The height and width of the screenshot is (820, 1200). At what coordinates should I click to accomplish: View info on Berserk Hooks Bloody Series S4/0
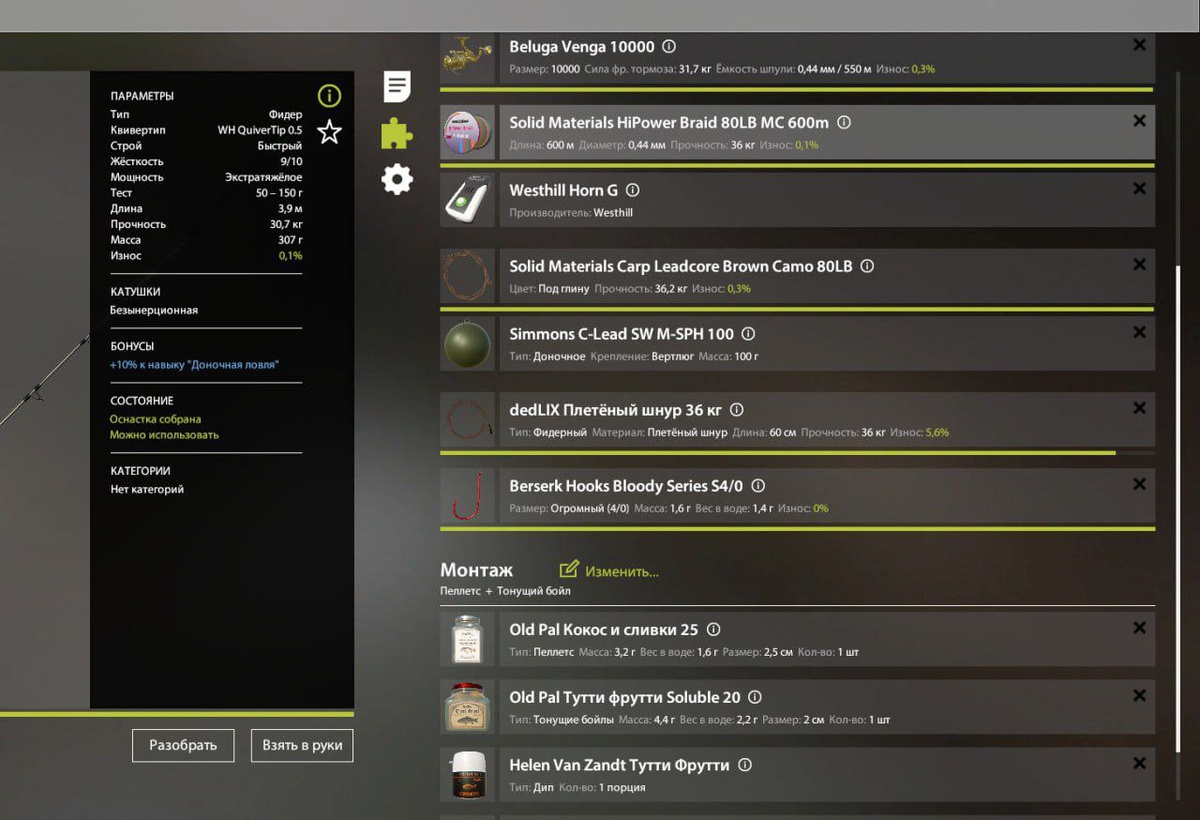tap(758, 486)
